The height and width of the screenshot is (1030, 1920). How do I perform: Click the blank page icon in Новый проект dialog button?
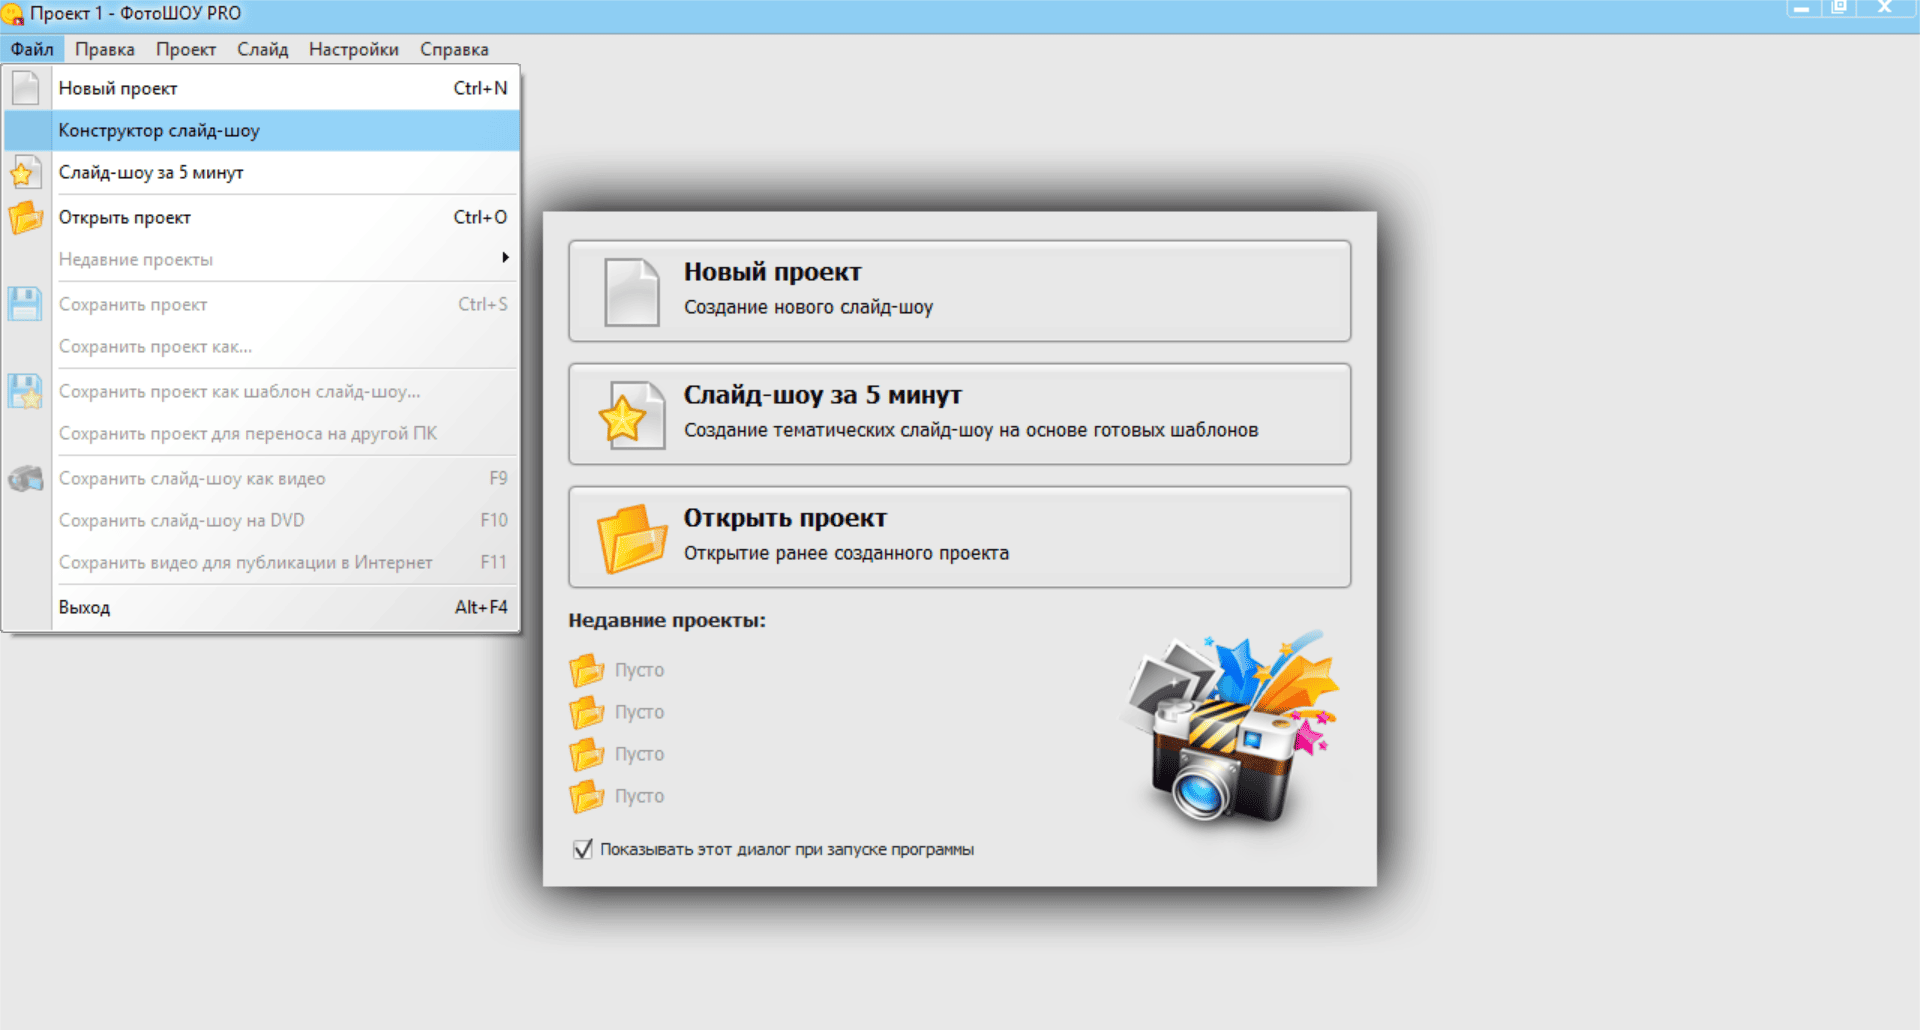click(x=632, y=292)
